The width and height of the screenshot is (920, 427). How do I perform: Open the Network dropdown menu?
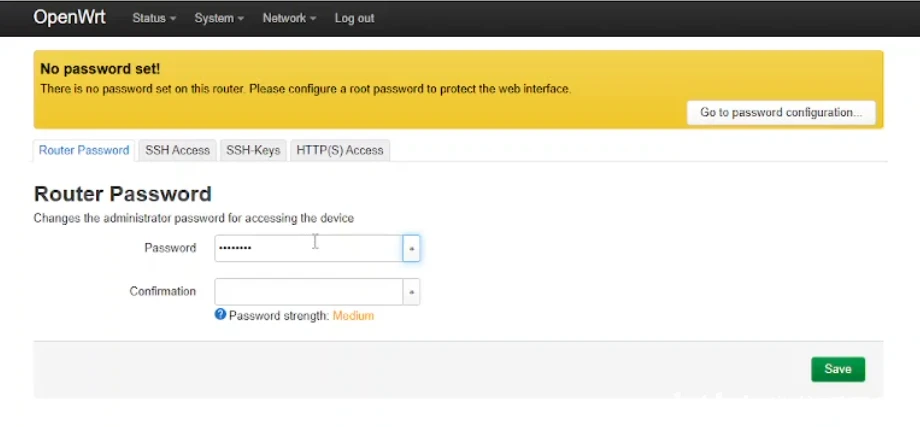[289, 19]
